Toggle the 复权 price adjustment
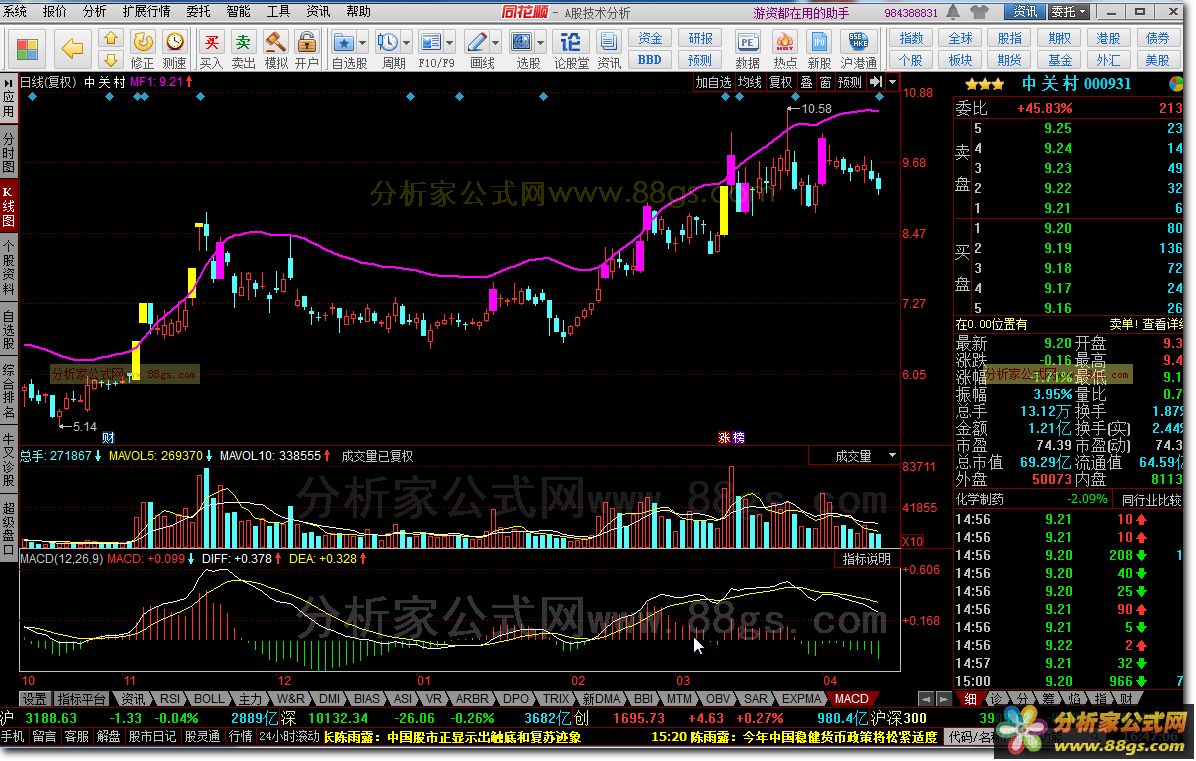Image resolution: width=1196 pixels, height=761 pixels. (780, 82)
